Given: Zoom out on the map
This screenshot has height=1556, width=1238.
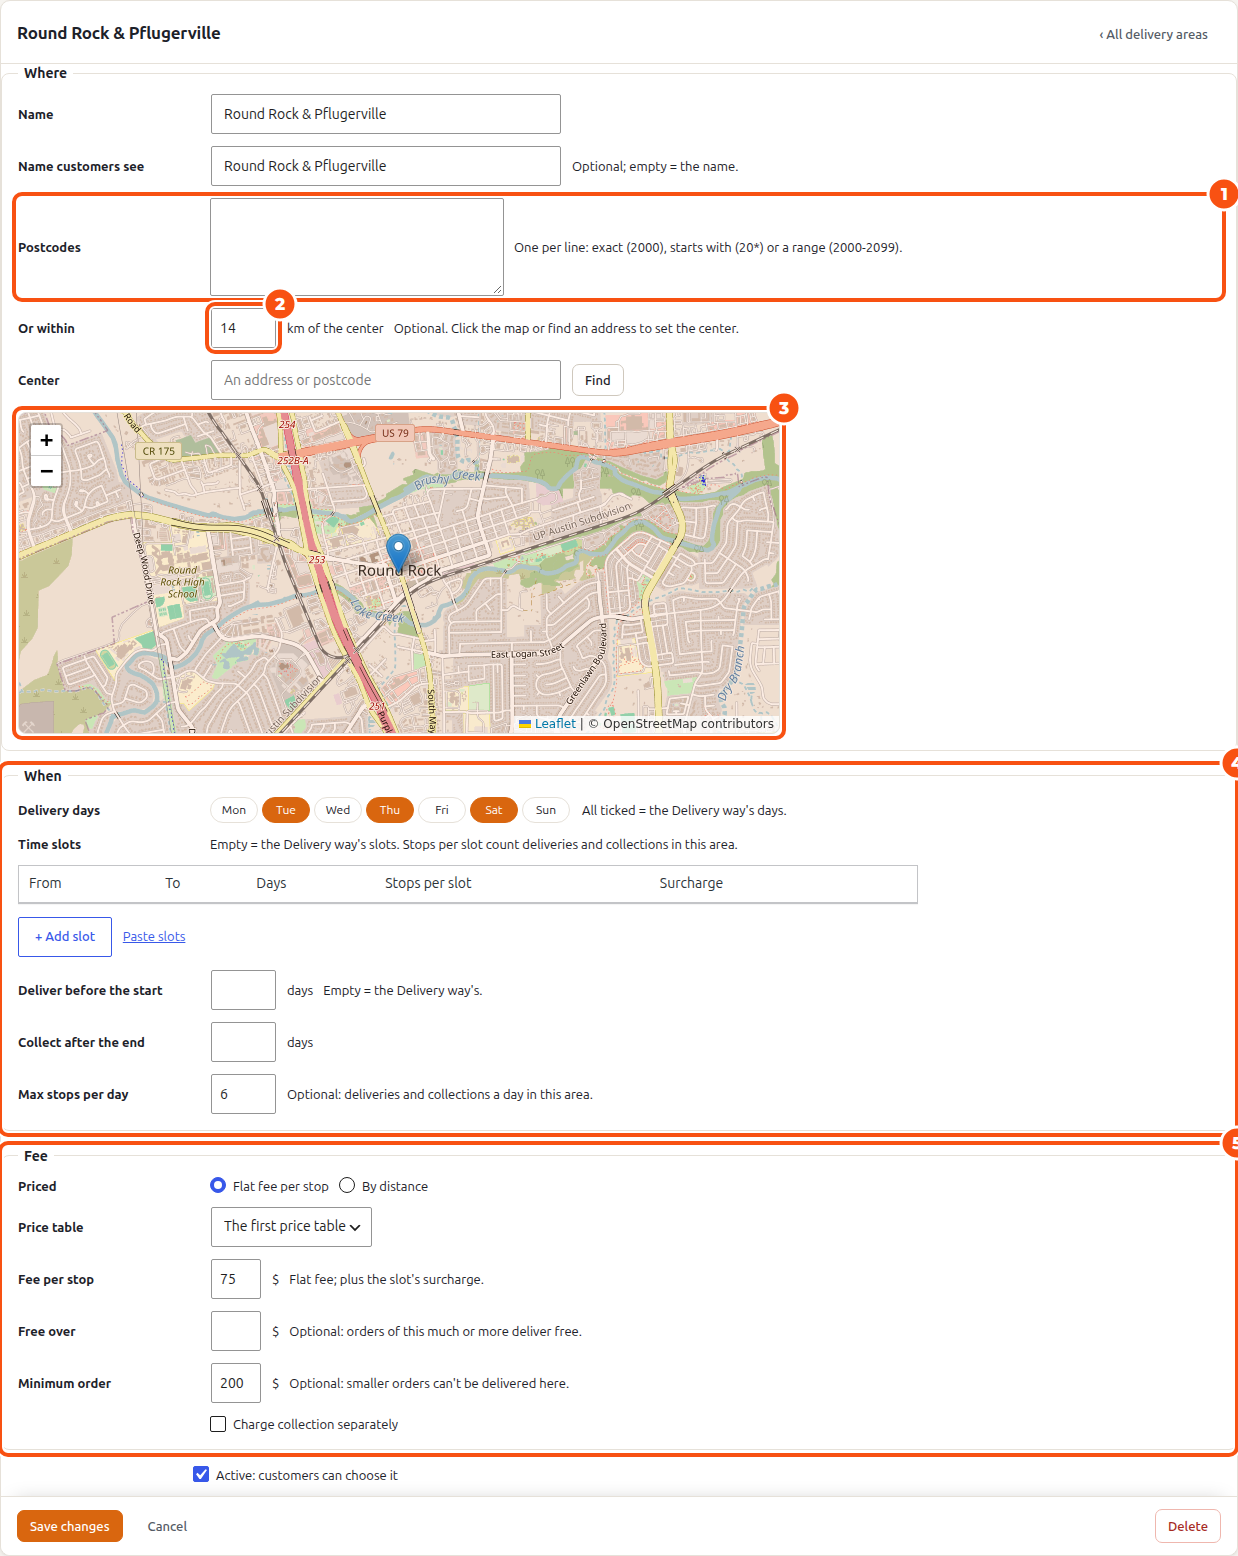Looking at the screenshot, I should tap(46, 471).
